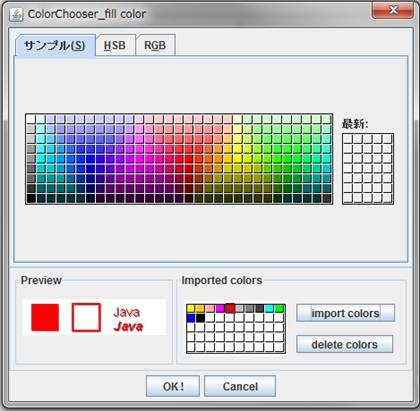The width and height of the screenshot is (420, 411).
Task: Pick the highlighted red imported swatch
Action: 230,308
